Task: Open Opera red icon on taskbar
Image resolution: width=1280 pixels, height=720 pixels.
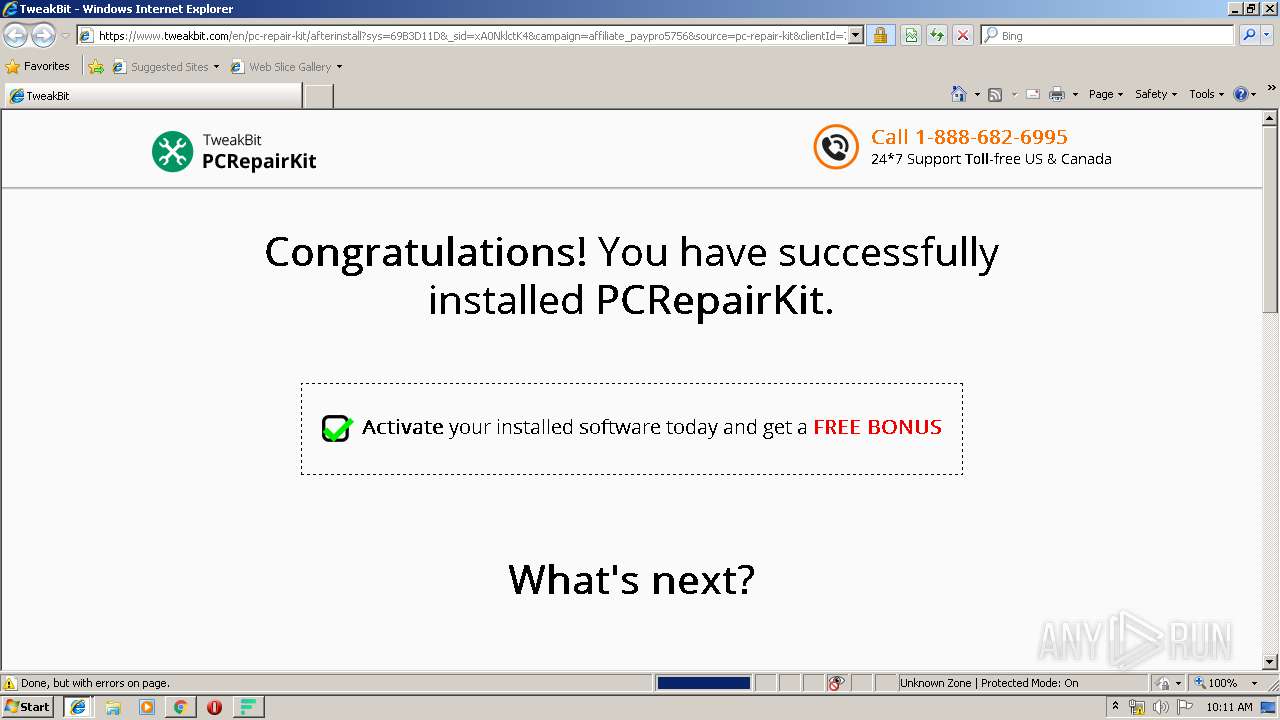Action: tap(214, 707)
